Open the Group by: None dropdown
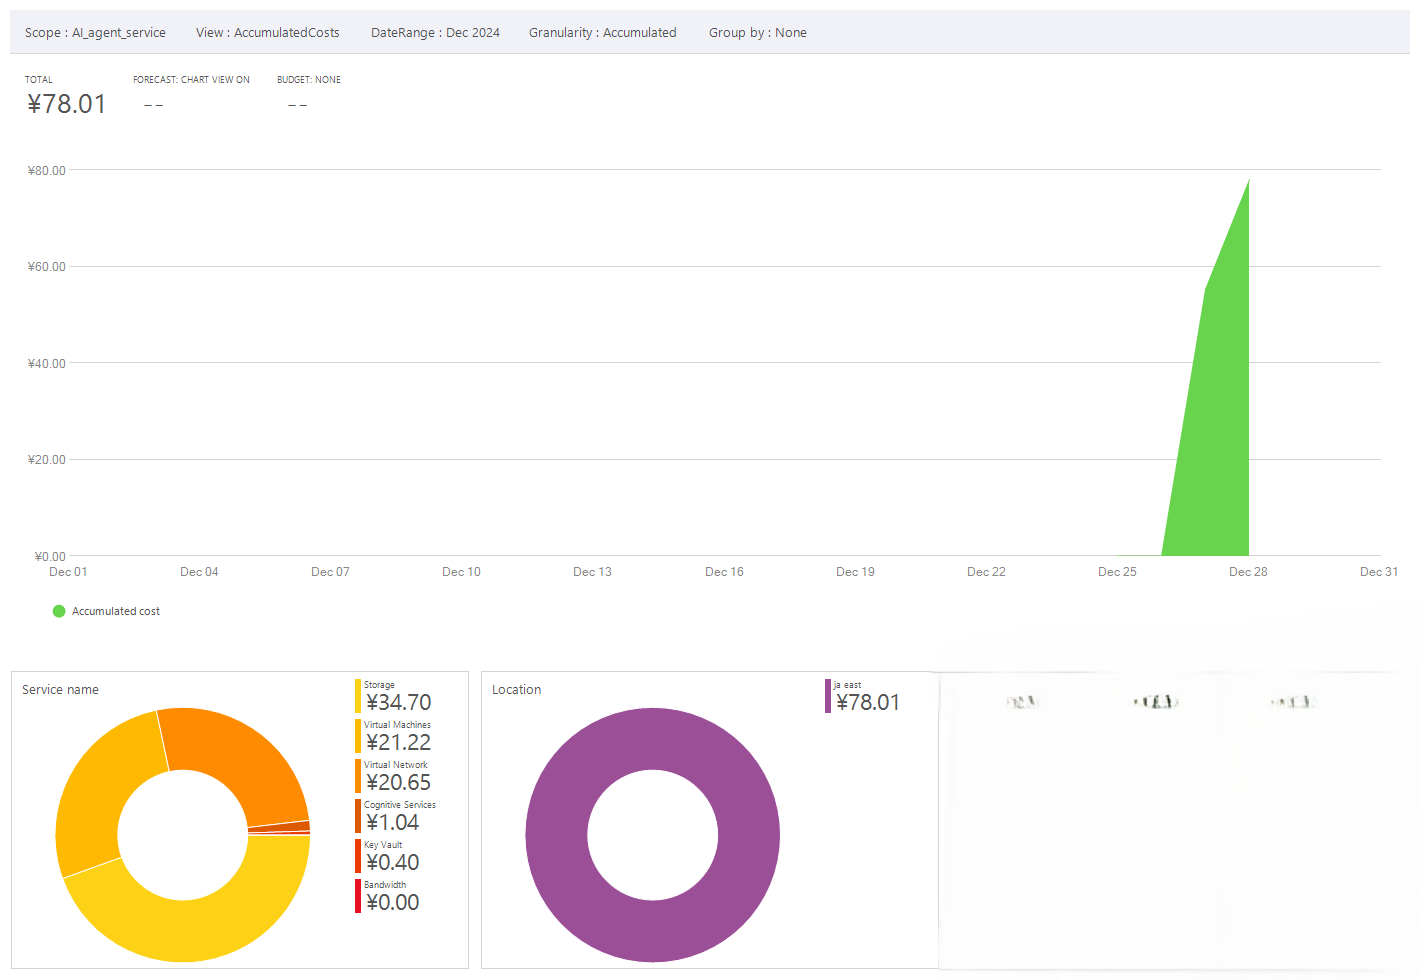This screenshot has height=980, width=1420. (x=757, y=32)
